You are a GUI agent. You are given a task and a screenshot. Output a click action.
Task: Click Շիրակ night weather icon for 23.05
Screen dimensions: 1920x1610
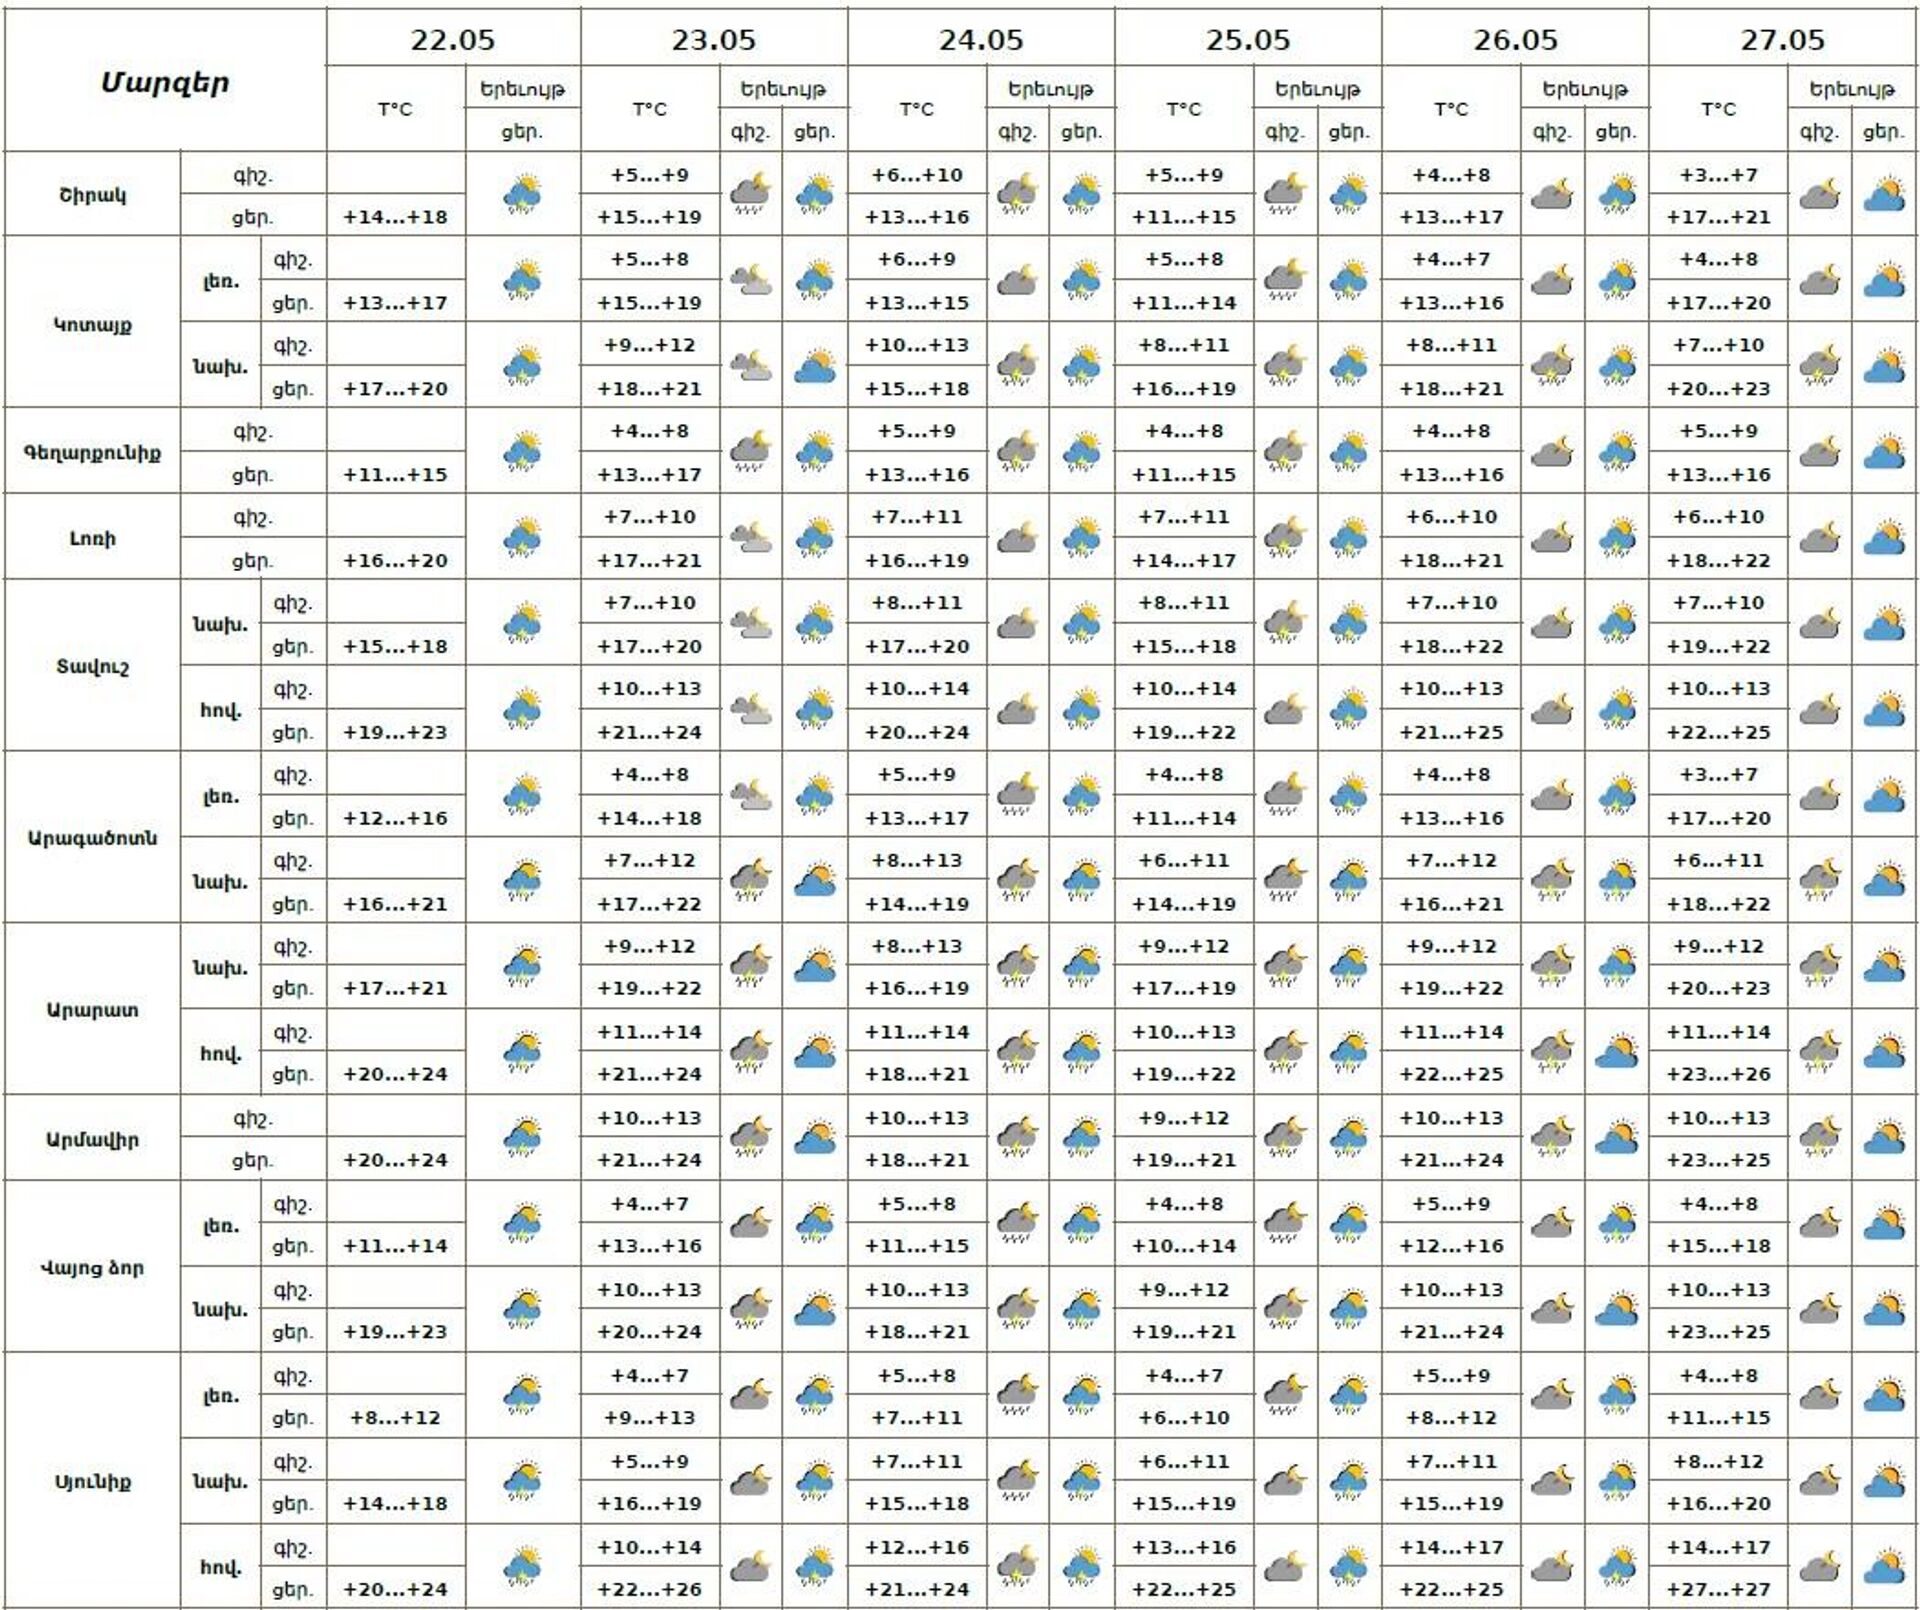click(x=750, y=194)
